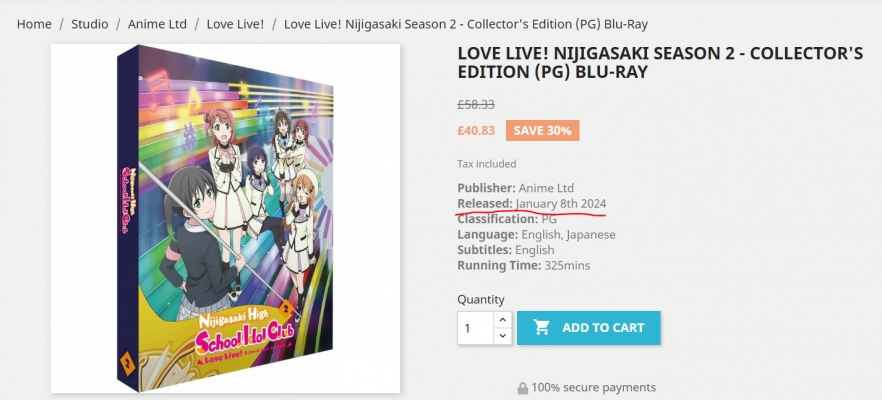Open the Love Live! breadcrumb category
Viewport: 882px width, 400px height.
(235, 23)
